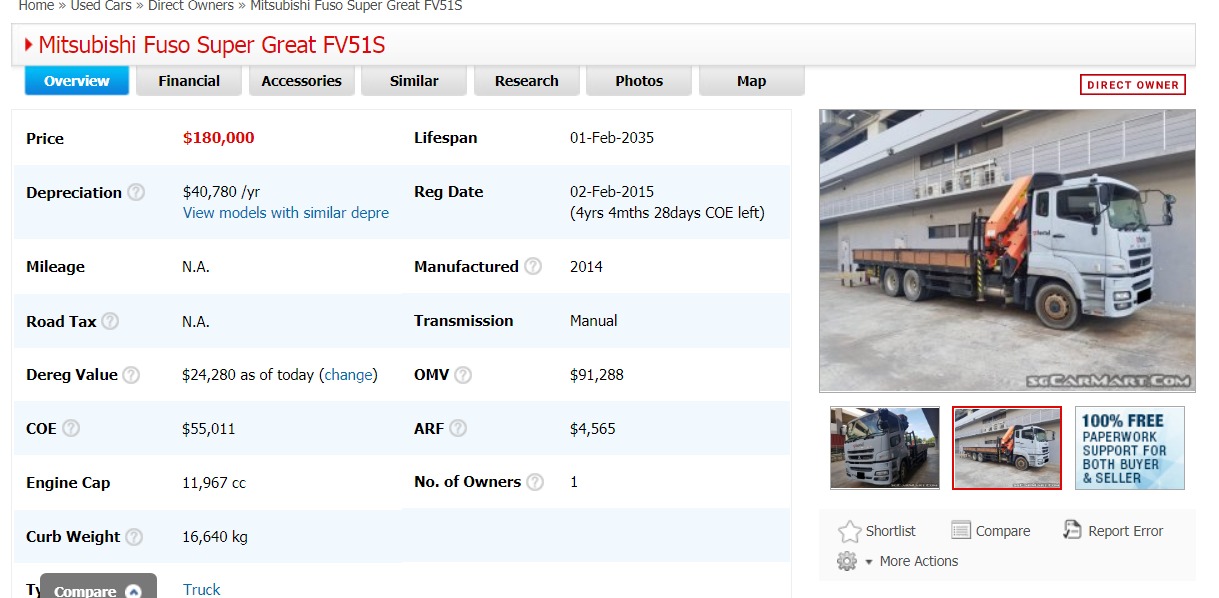This screenshot has width=1219, height=598.
Task: Click help icon next to No. of Owners
Action: (535, 482)
